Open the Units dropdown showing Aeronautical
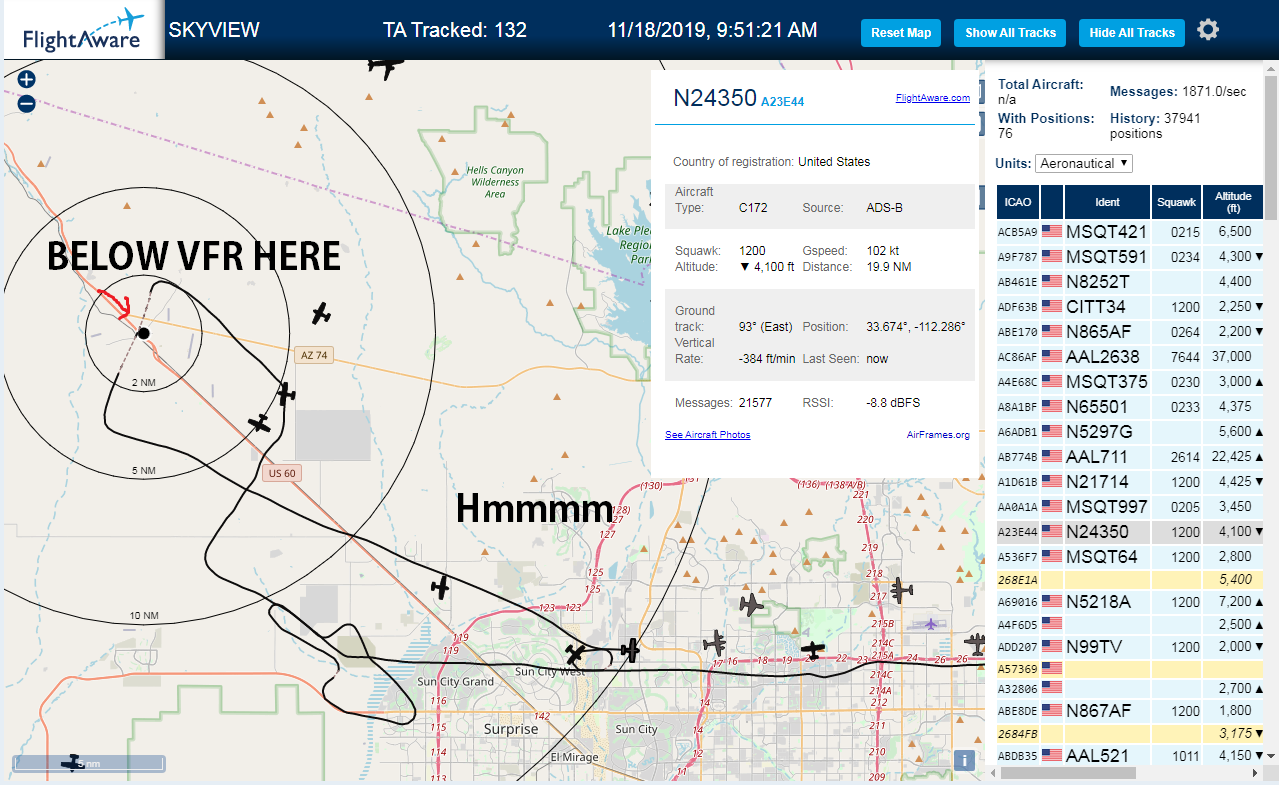The height and width of the screenshot is (785, 1279). (1084, 163)
